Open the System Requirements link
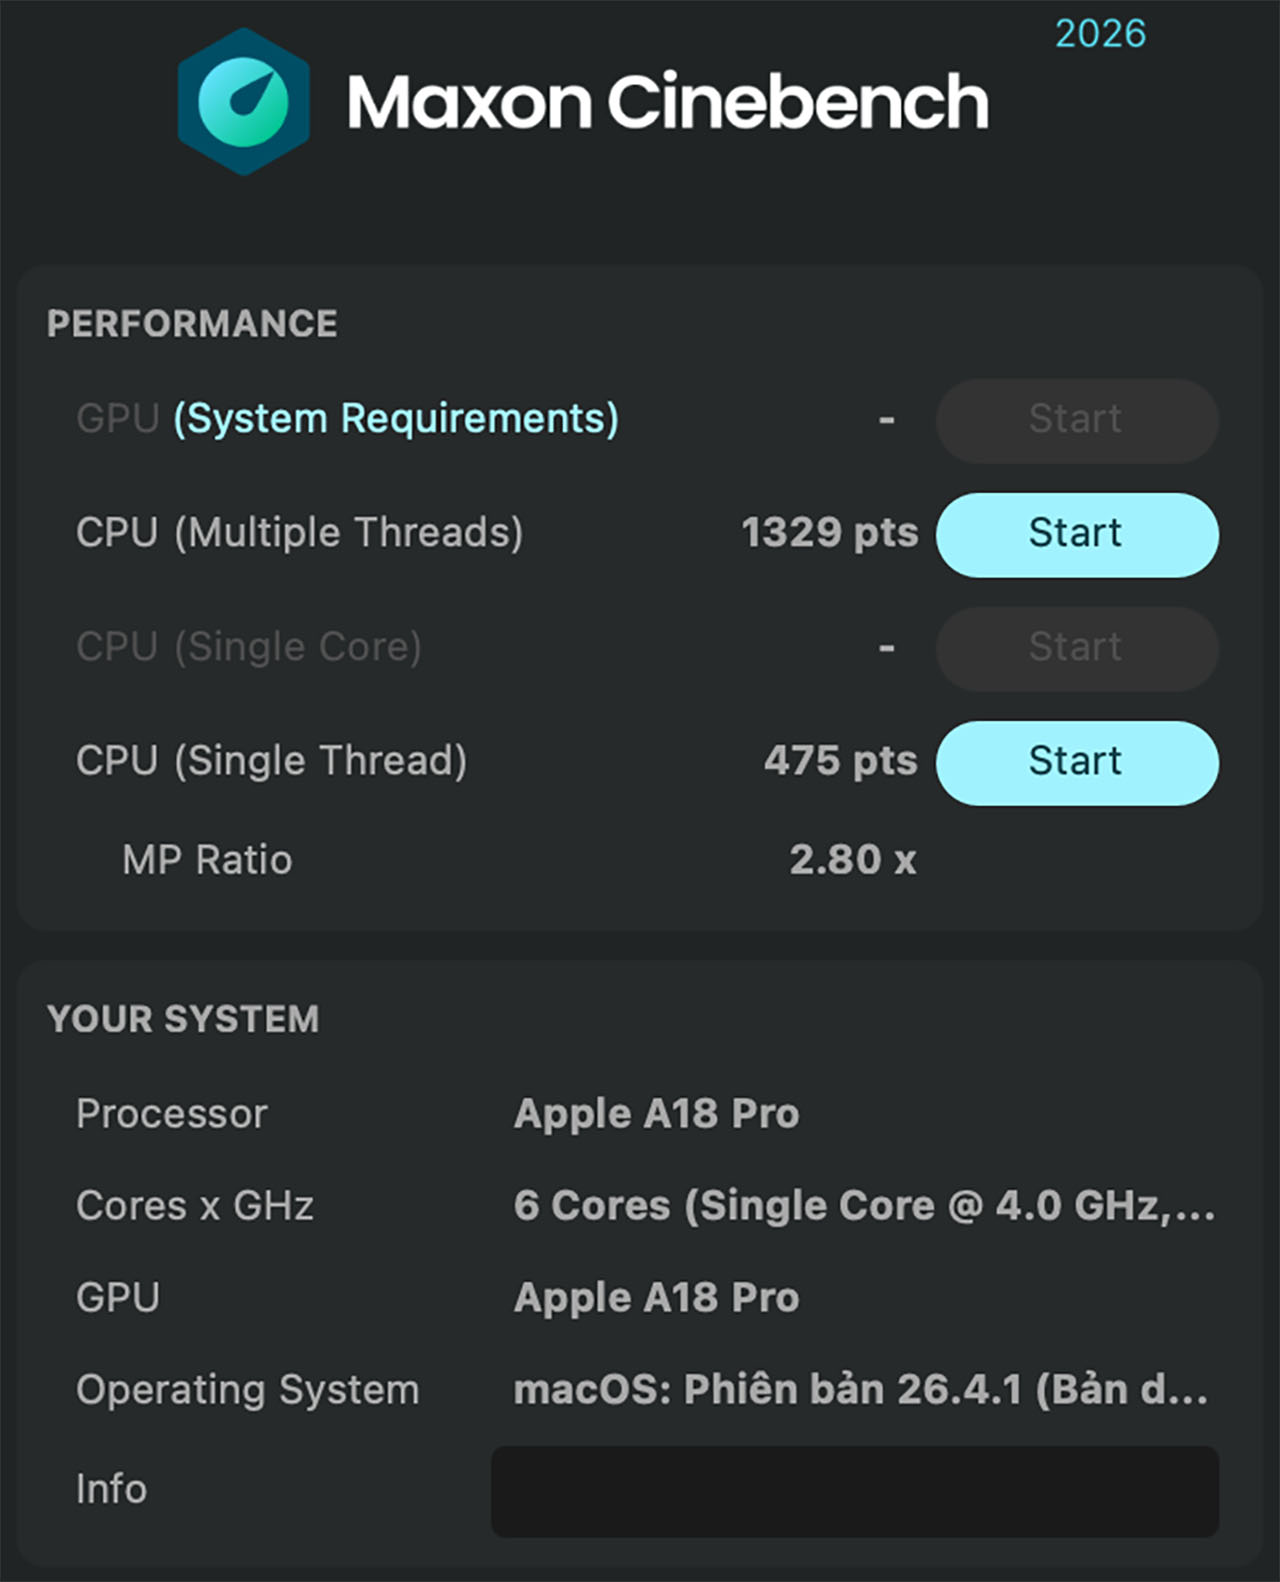 pyautogui.click(x=394, y=419)
